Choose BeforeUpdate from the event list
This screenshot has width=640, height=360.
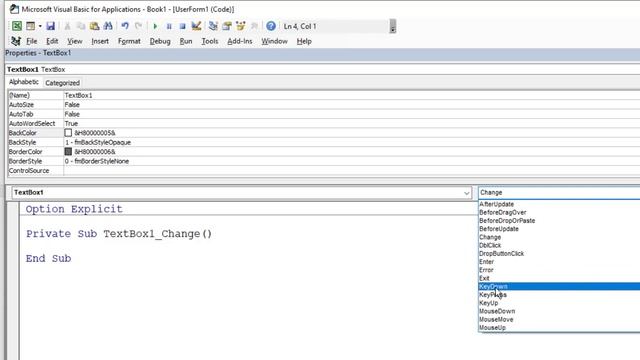tap(559, 229)
